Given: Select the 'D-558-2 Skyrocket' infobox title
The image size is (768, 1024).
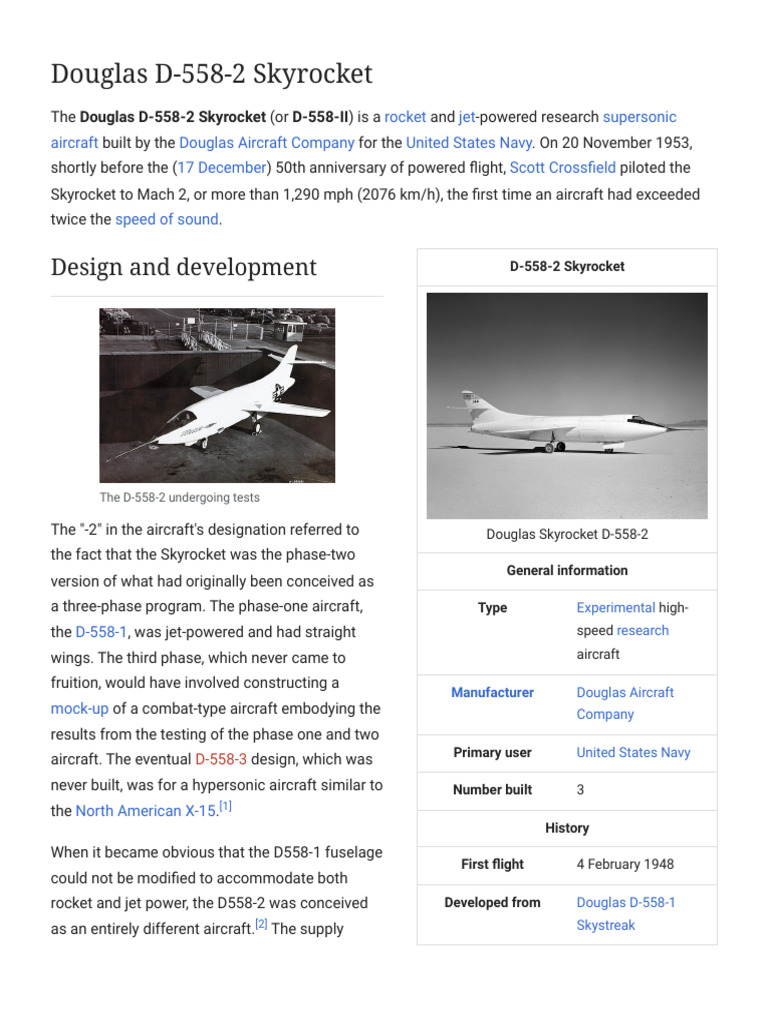Looking at the screenshot, I should (567, 266).
